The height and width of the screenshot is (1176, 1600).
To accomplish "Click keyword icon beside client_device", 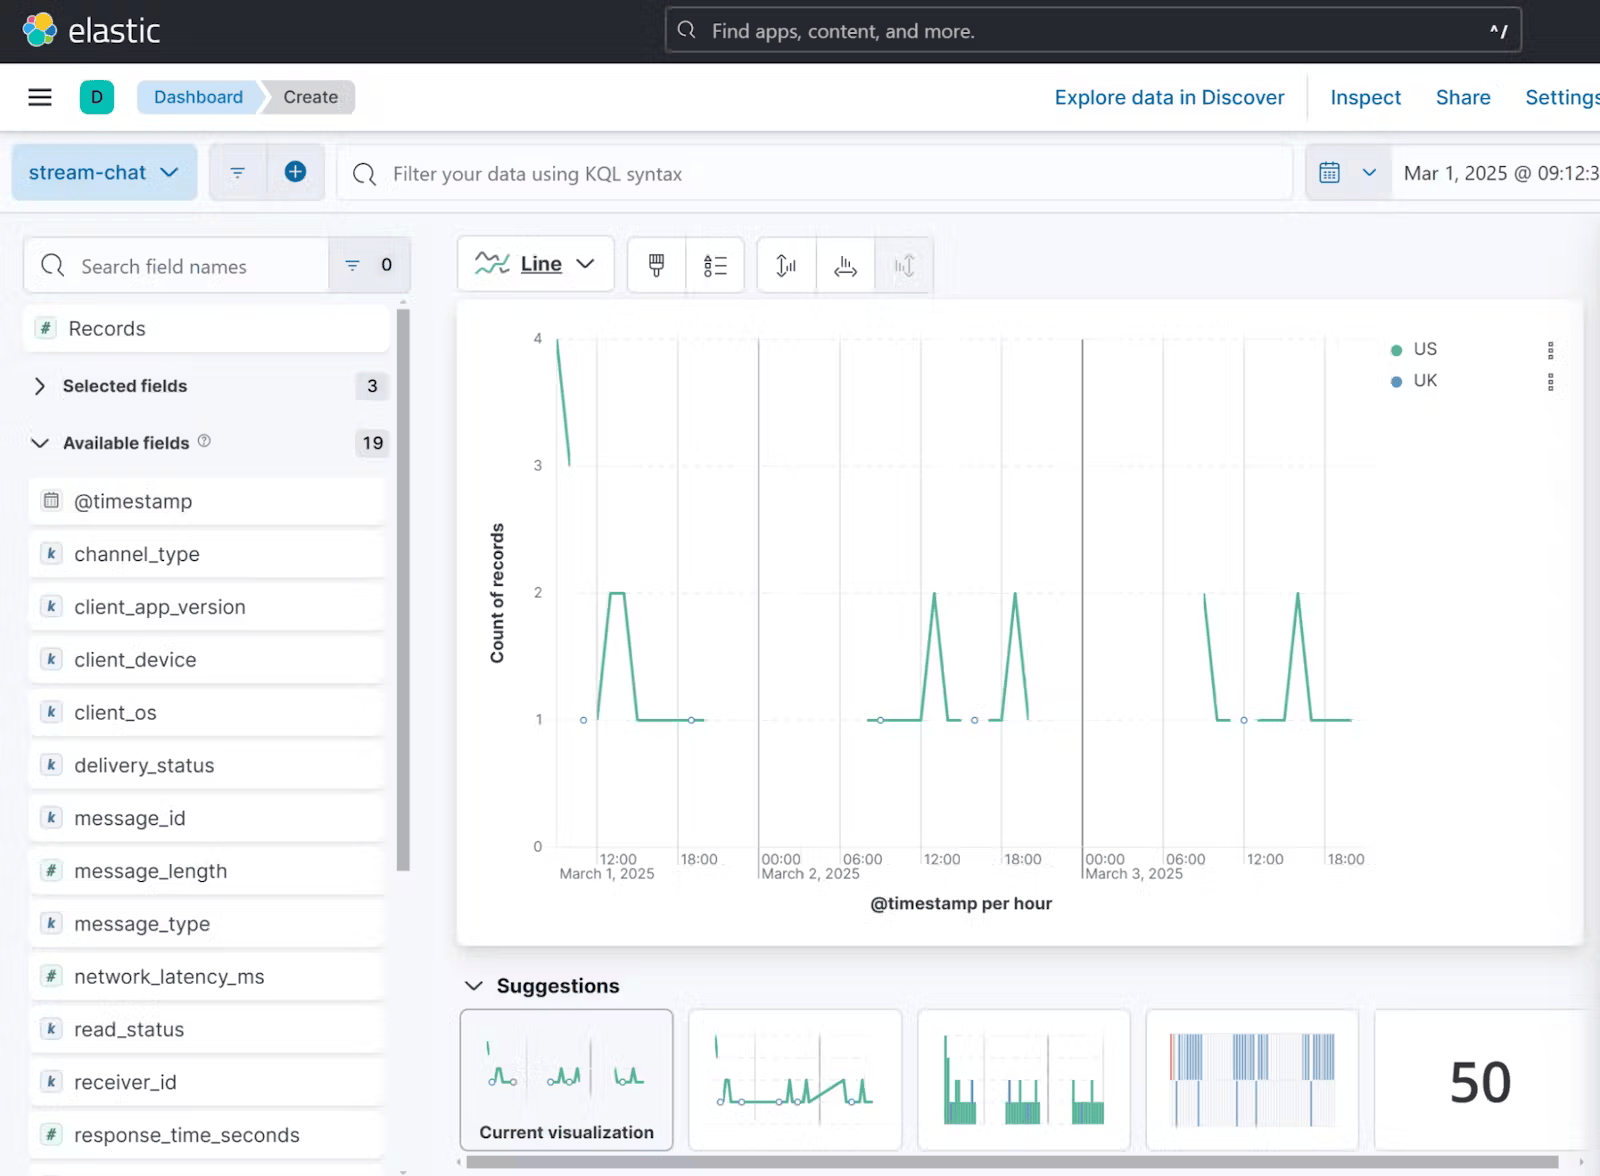I will tap(51, 659).
